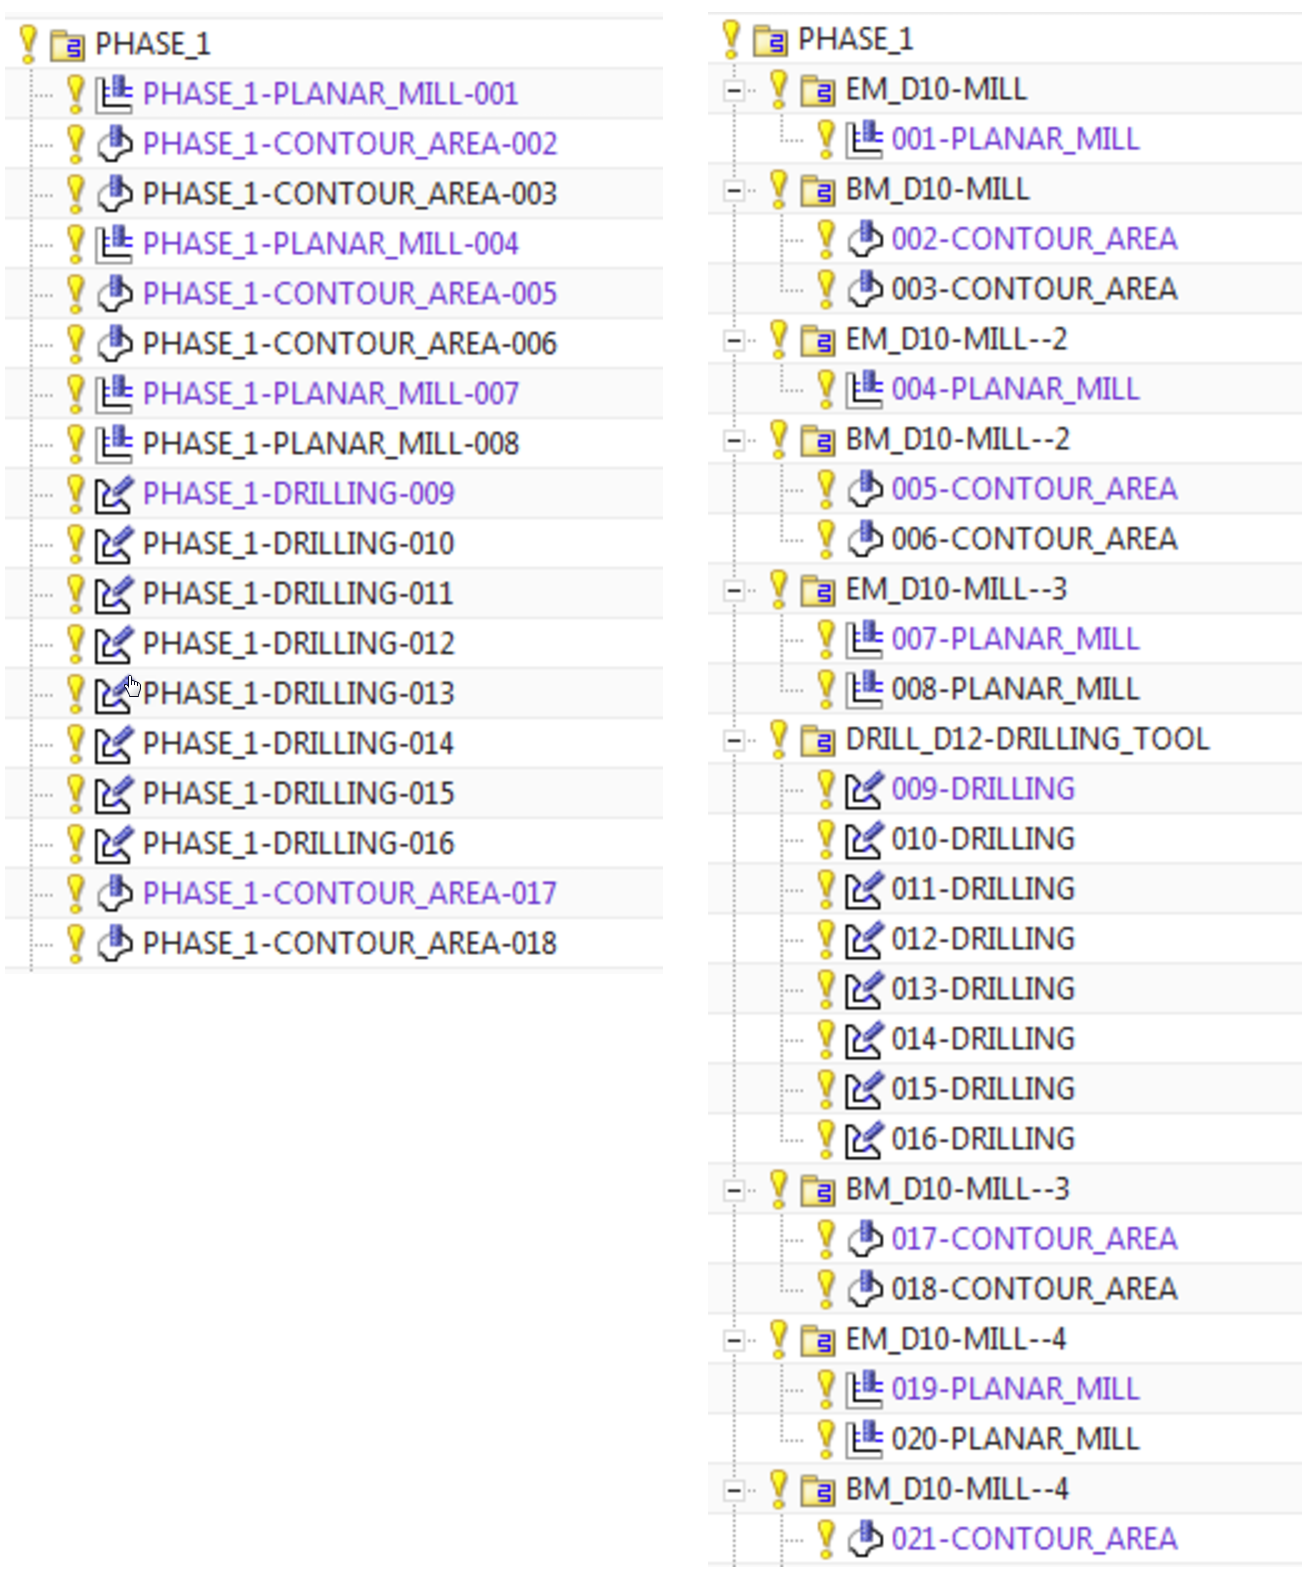This screenshot has height=1586, width=1302.
Task: Collapse the EM_D10-MILL group
Action: click(734, 91)
